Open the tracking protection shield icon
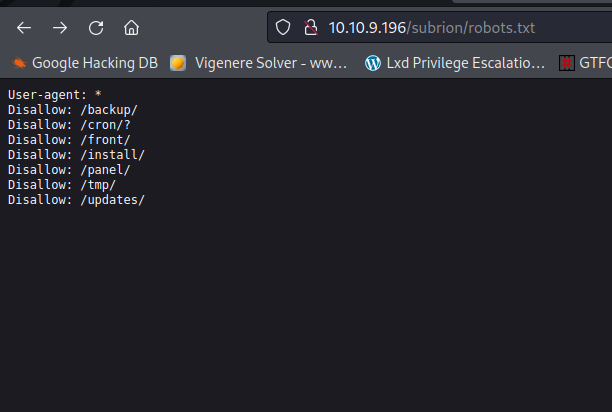This screenshot has height=412, width=612. click(x=283, y=27)
